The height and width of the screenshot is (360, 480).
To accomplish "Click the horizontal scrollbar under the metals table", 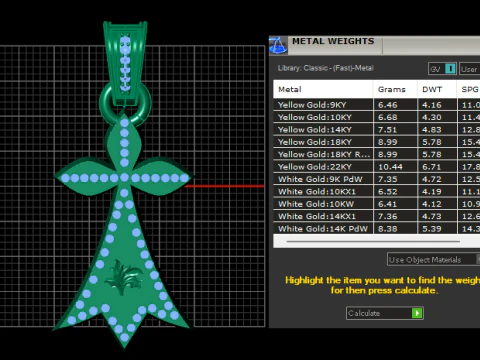I will pyautogui.click(x=373, y=241).
